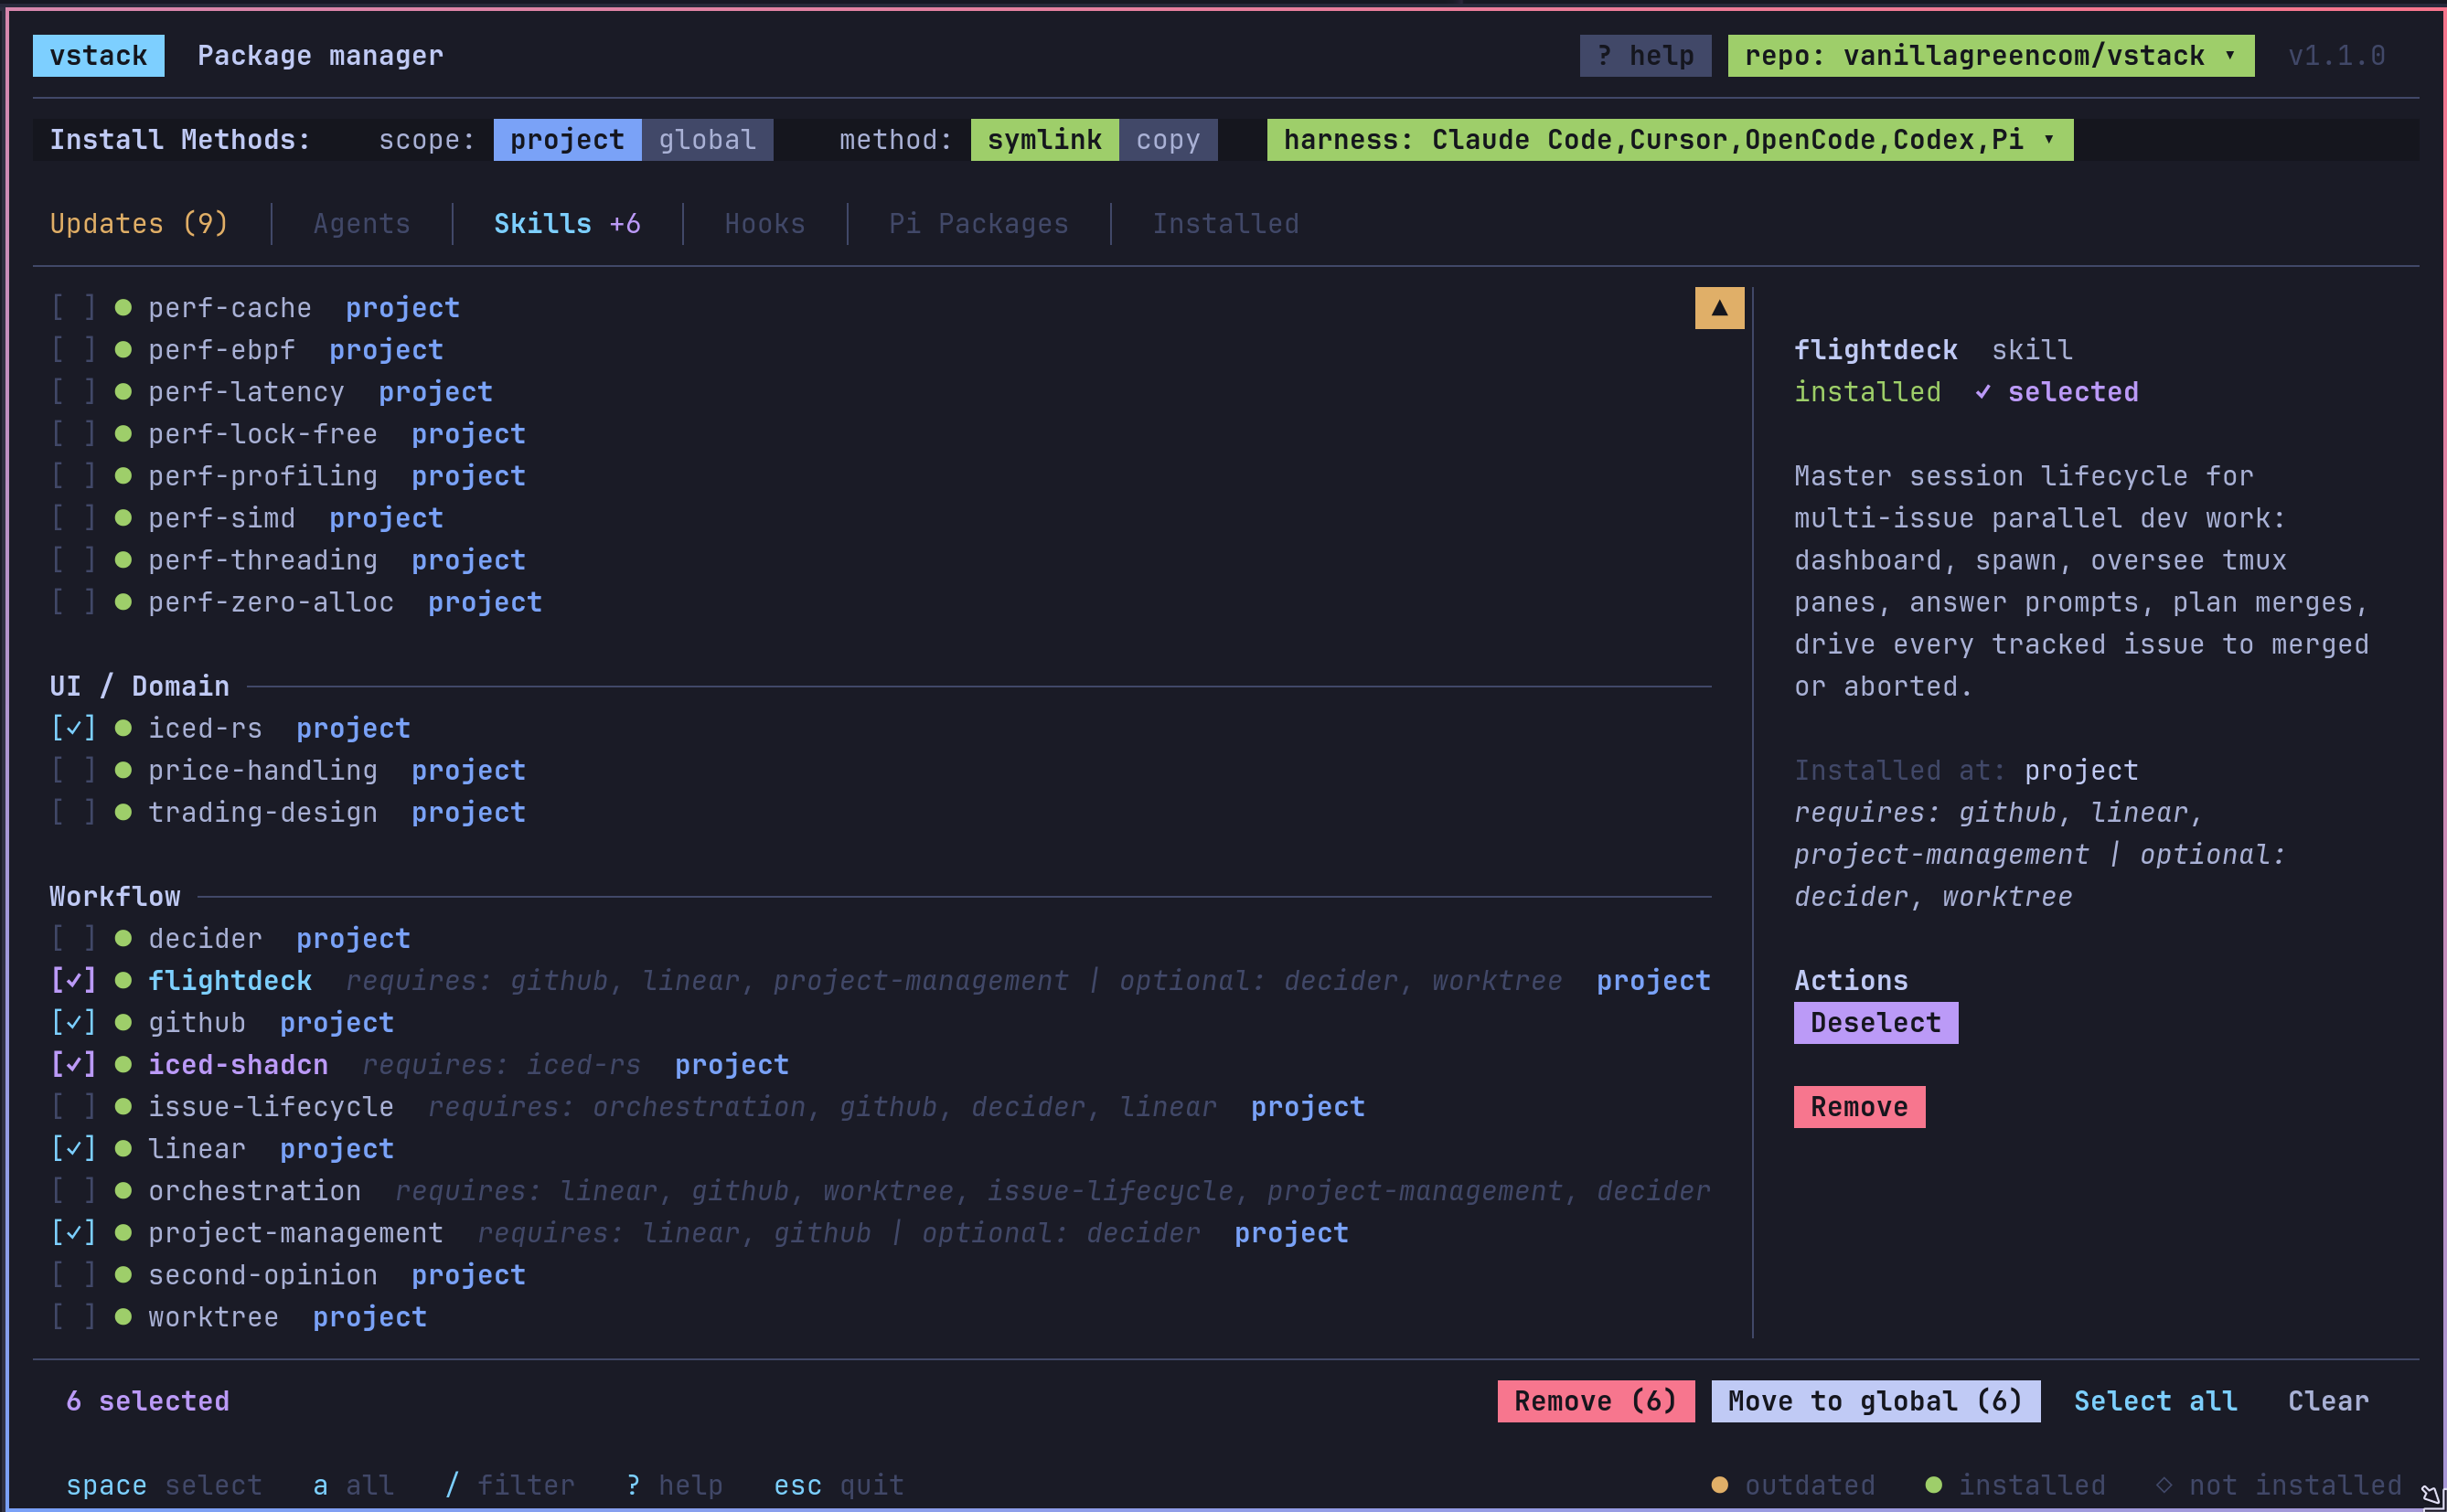Check the price-handling checkbox
The height and width of the screenshot is (1512, 2447).
pyautogui.click(x=73, y=771)
